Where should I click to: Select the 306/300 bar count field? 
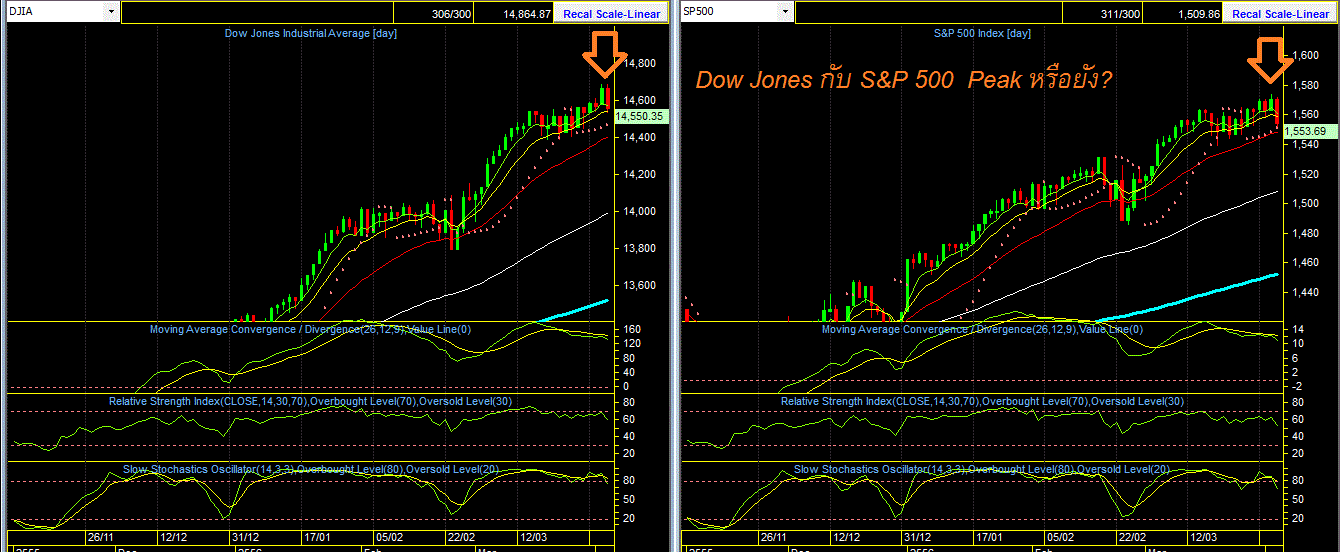[x=434, y=14]
